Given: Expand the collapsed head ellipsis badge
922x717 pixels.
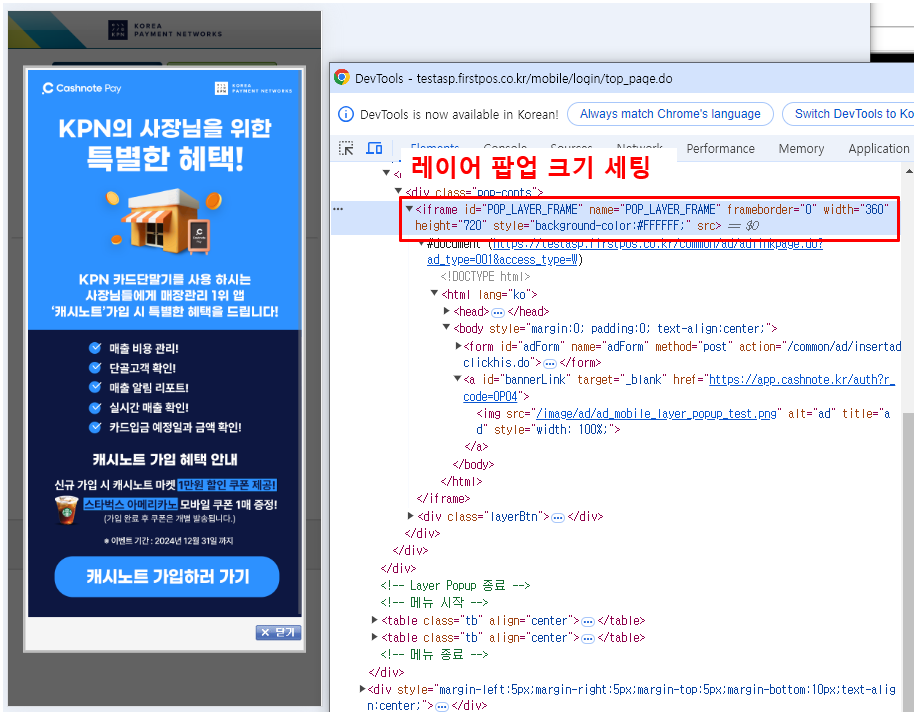Looking at the screenshot, I should point(497,312).
